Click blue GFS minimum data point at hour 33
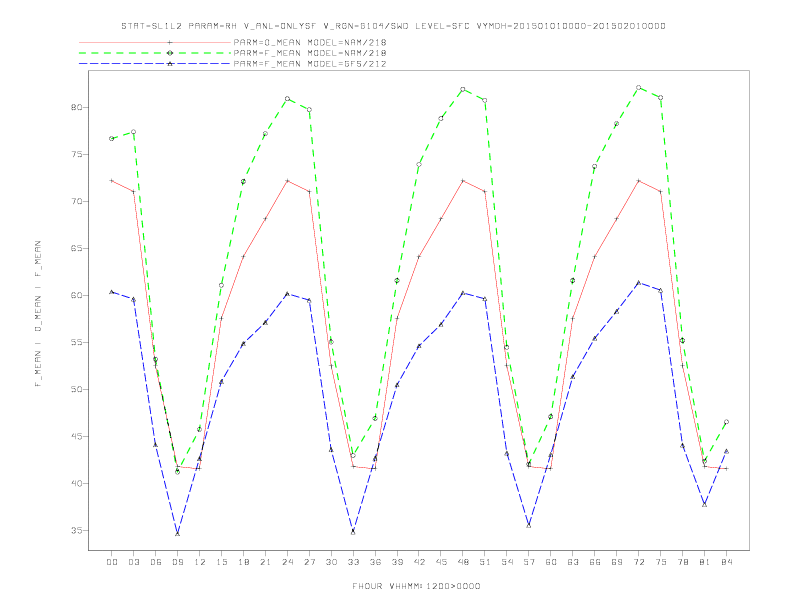This screenshot has height=612, width=792. click(353, 532)
